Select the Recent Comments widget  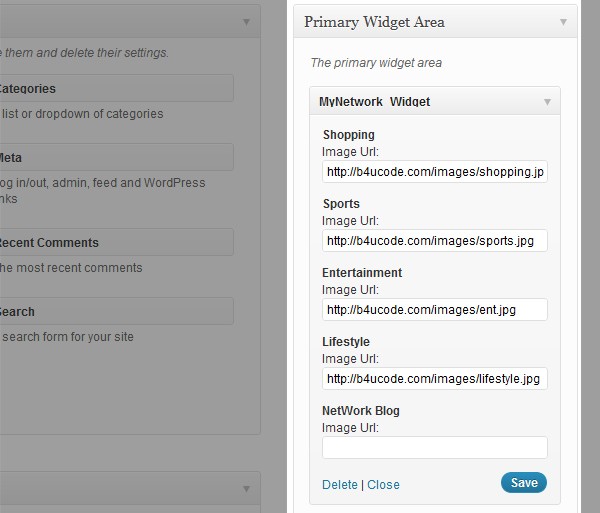[x=116, y=242]
